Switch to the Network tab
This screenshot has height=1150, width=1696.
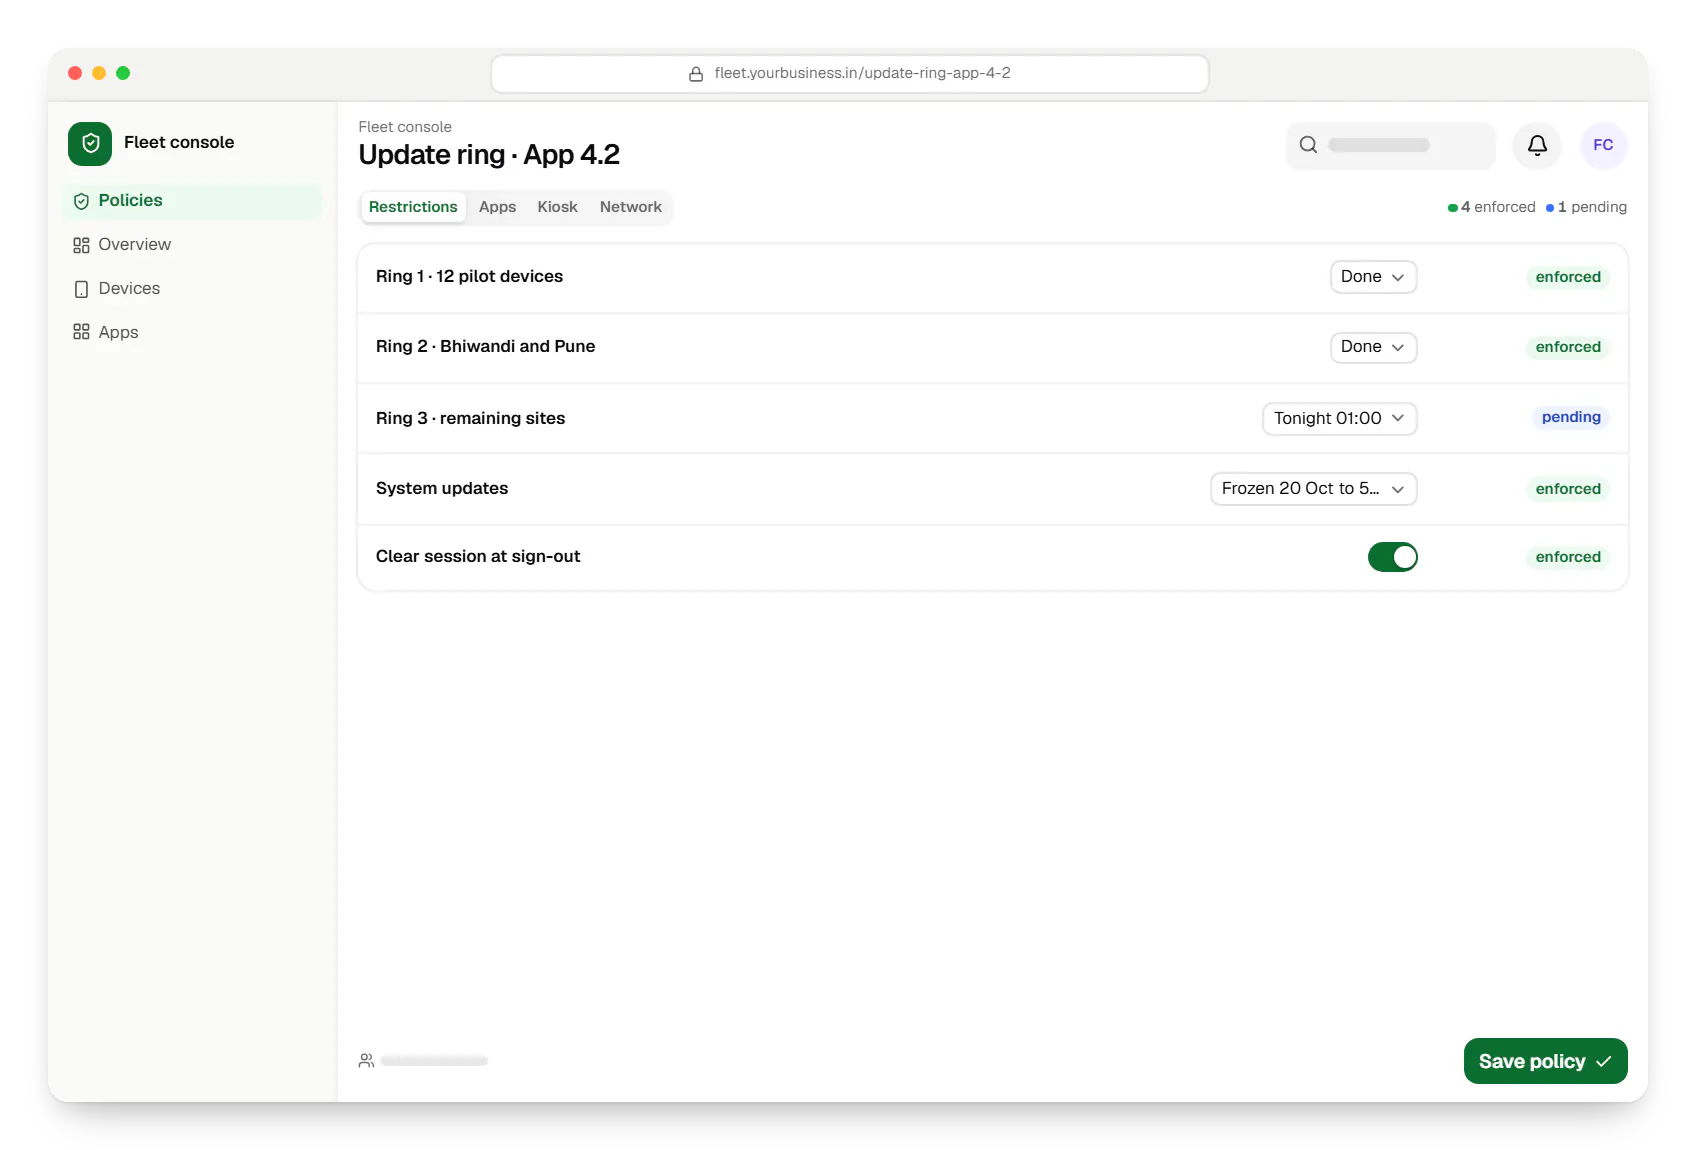[631, 207]
